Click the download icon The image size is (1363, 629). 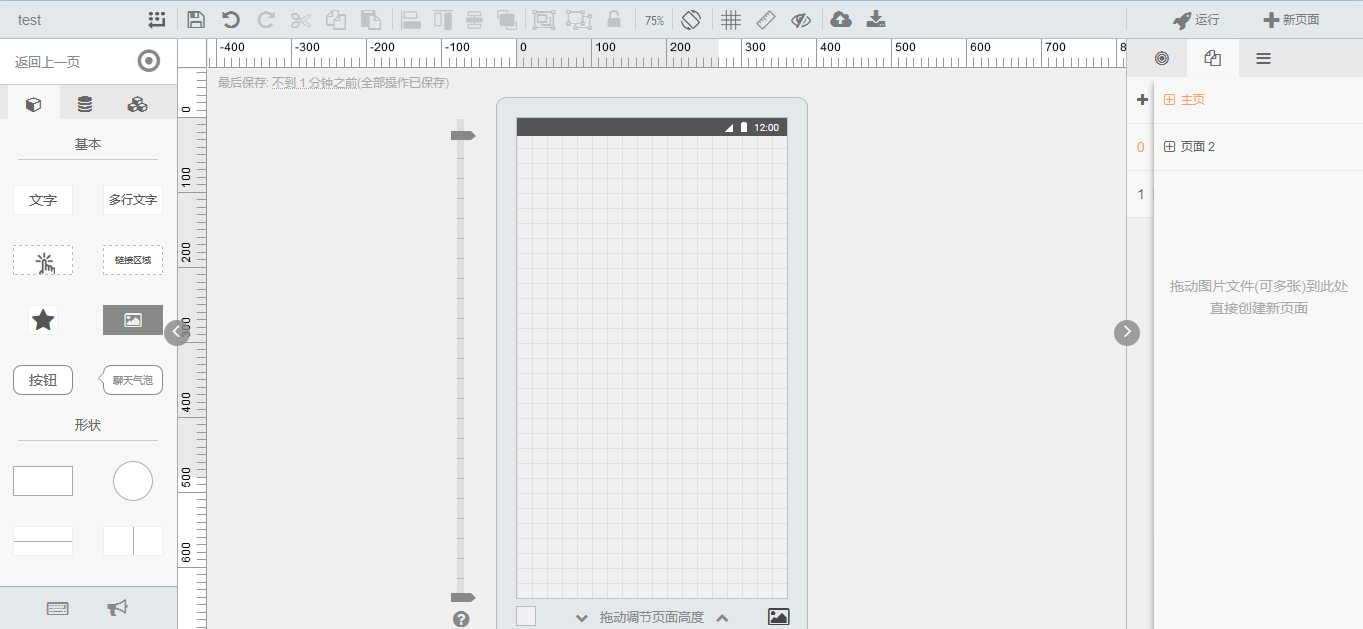[876, 20]
